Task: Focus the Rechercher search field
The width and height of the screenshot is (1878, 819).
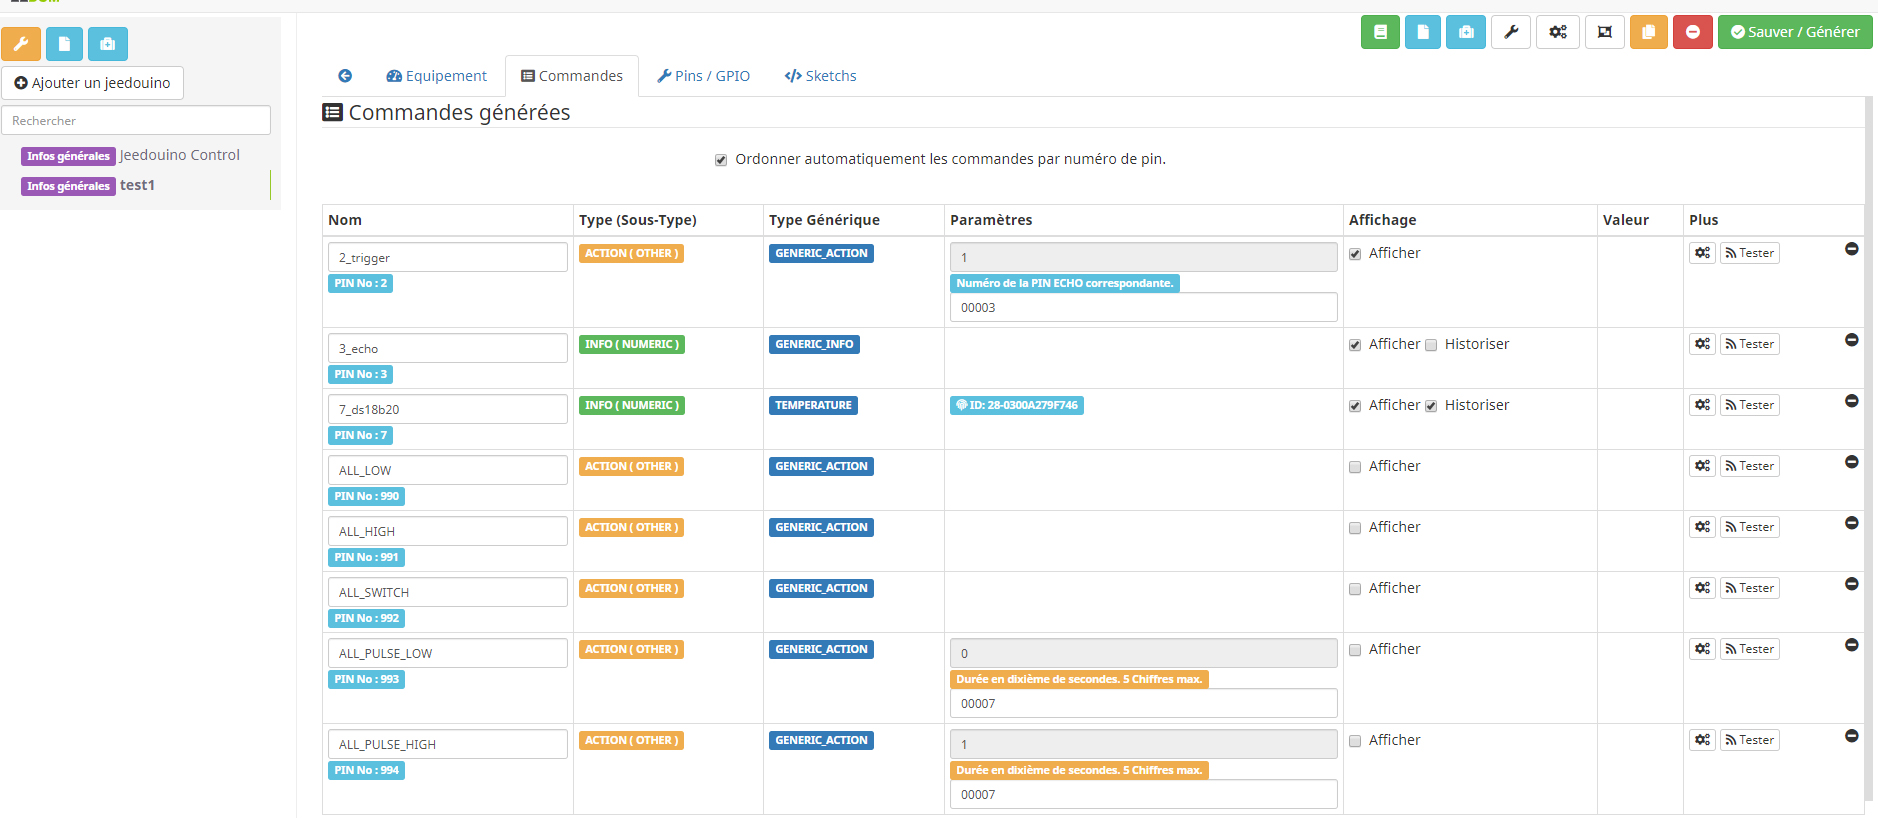Action: [136, 120]
